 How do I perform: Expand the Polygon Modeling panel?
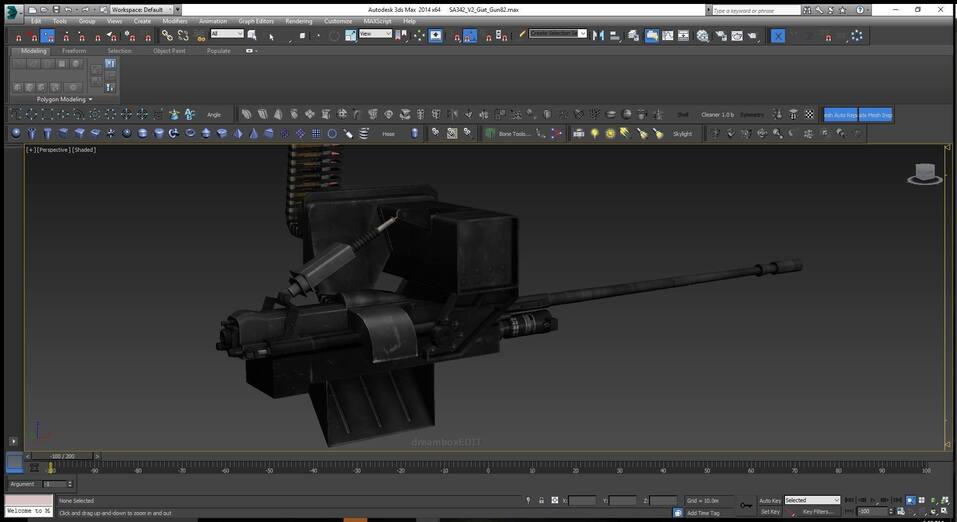64,99
